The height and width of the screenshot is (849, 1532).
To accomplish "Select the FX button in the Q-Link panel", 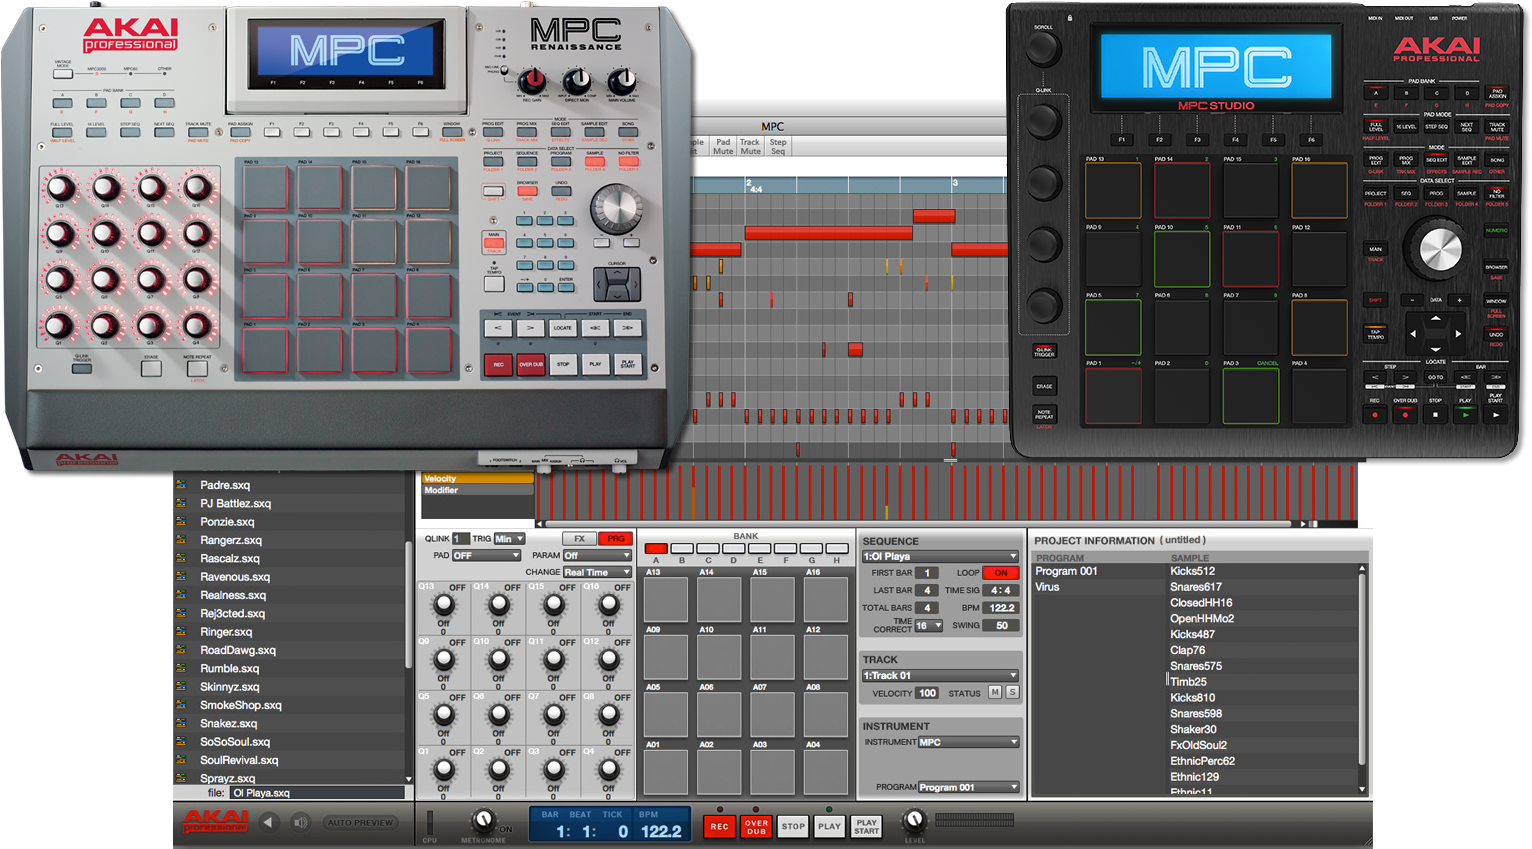I will coord(579,538).
